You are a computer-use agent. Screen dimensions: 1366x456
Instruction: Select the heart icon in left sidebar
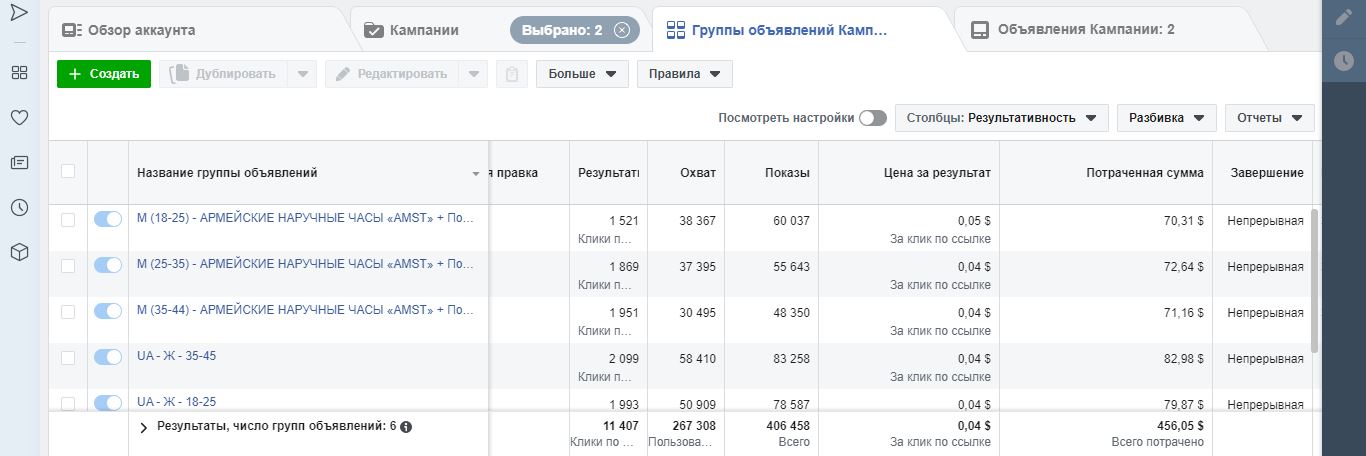pyautogui.click(x=19, y=117)
